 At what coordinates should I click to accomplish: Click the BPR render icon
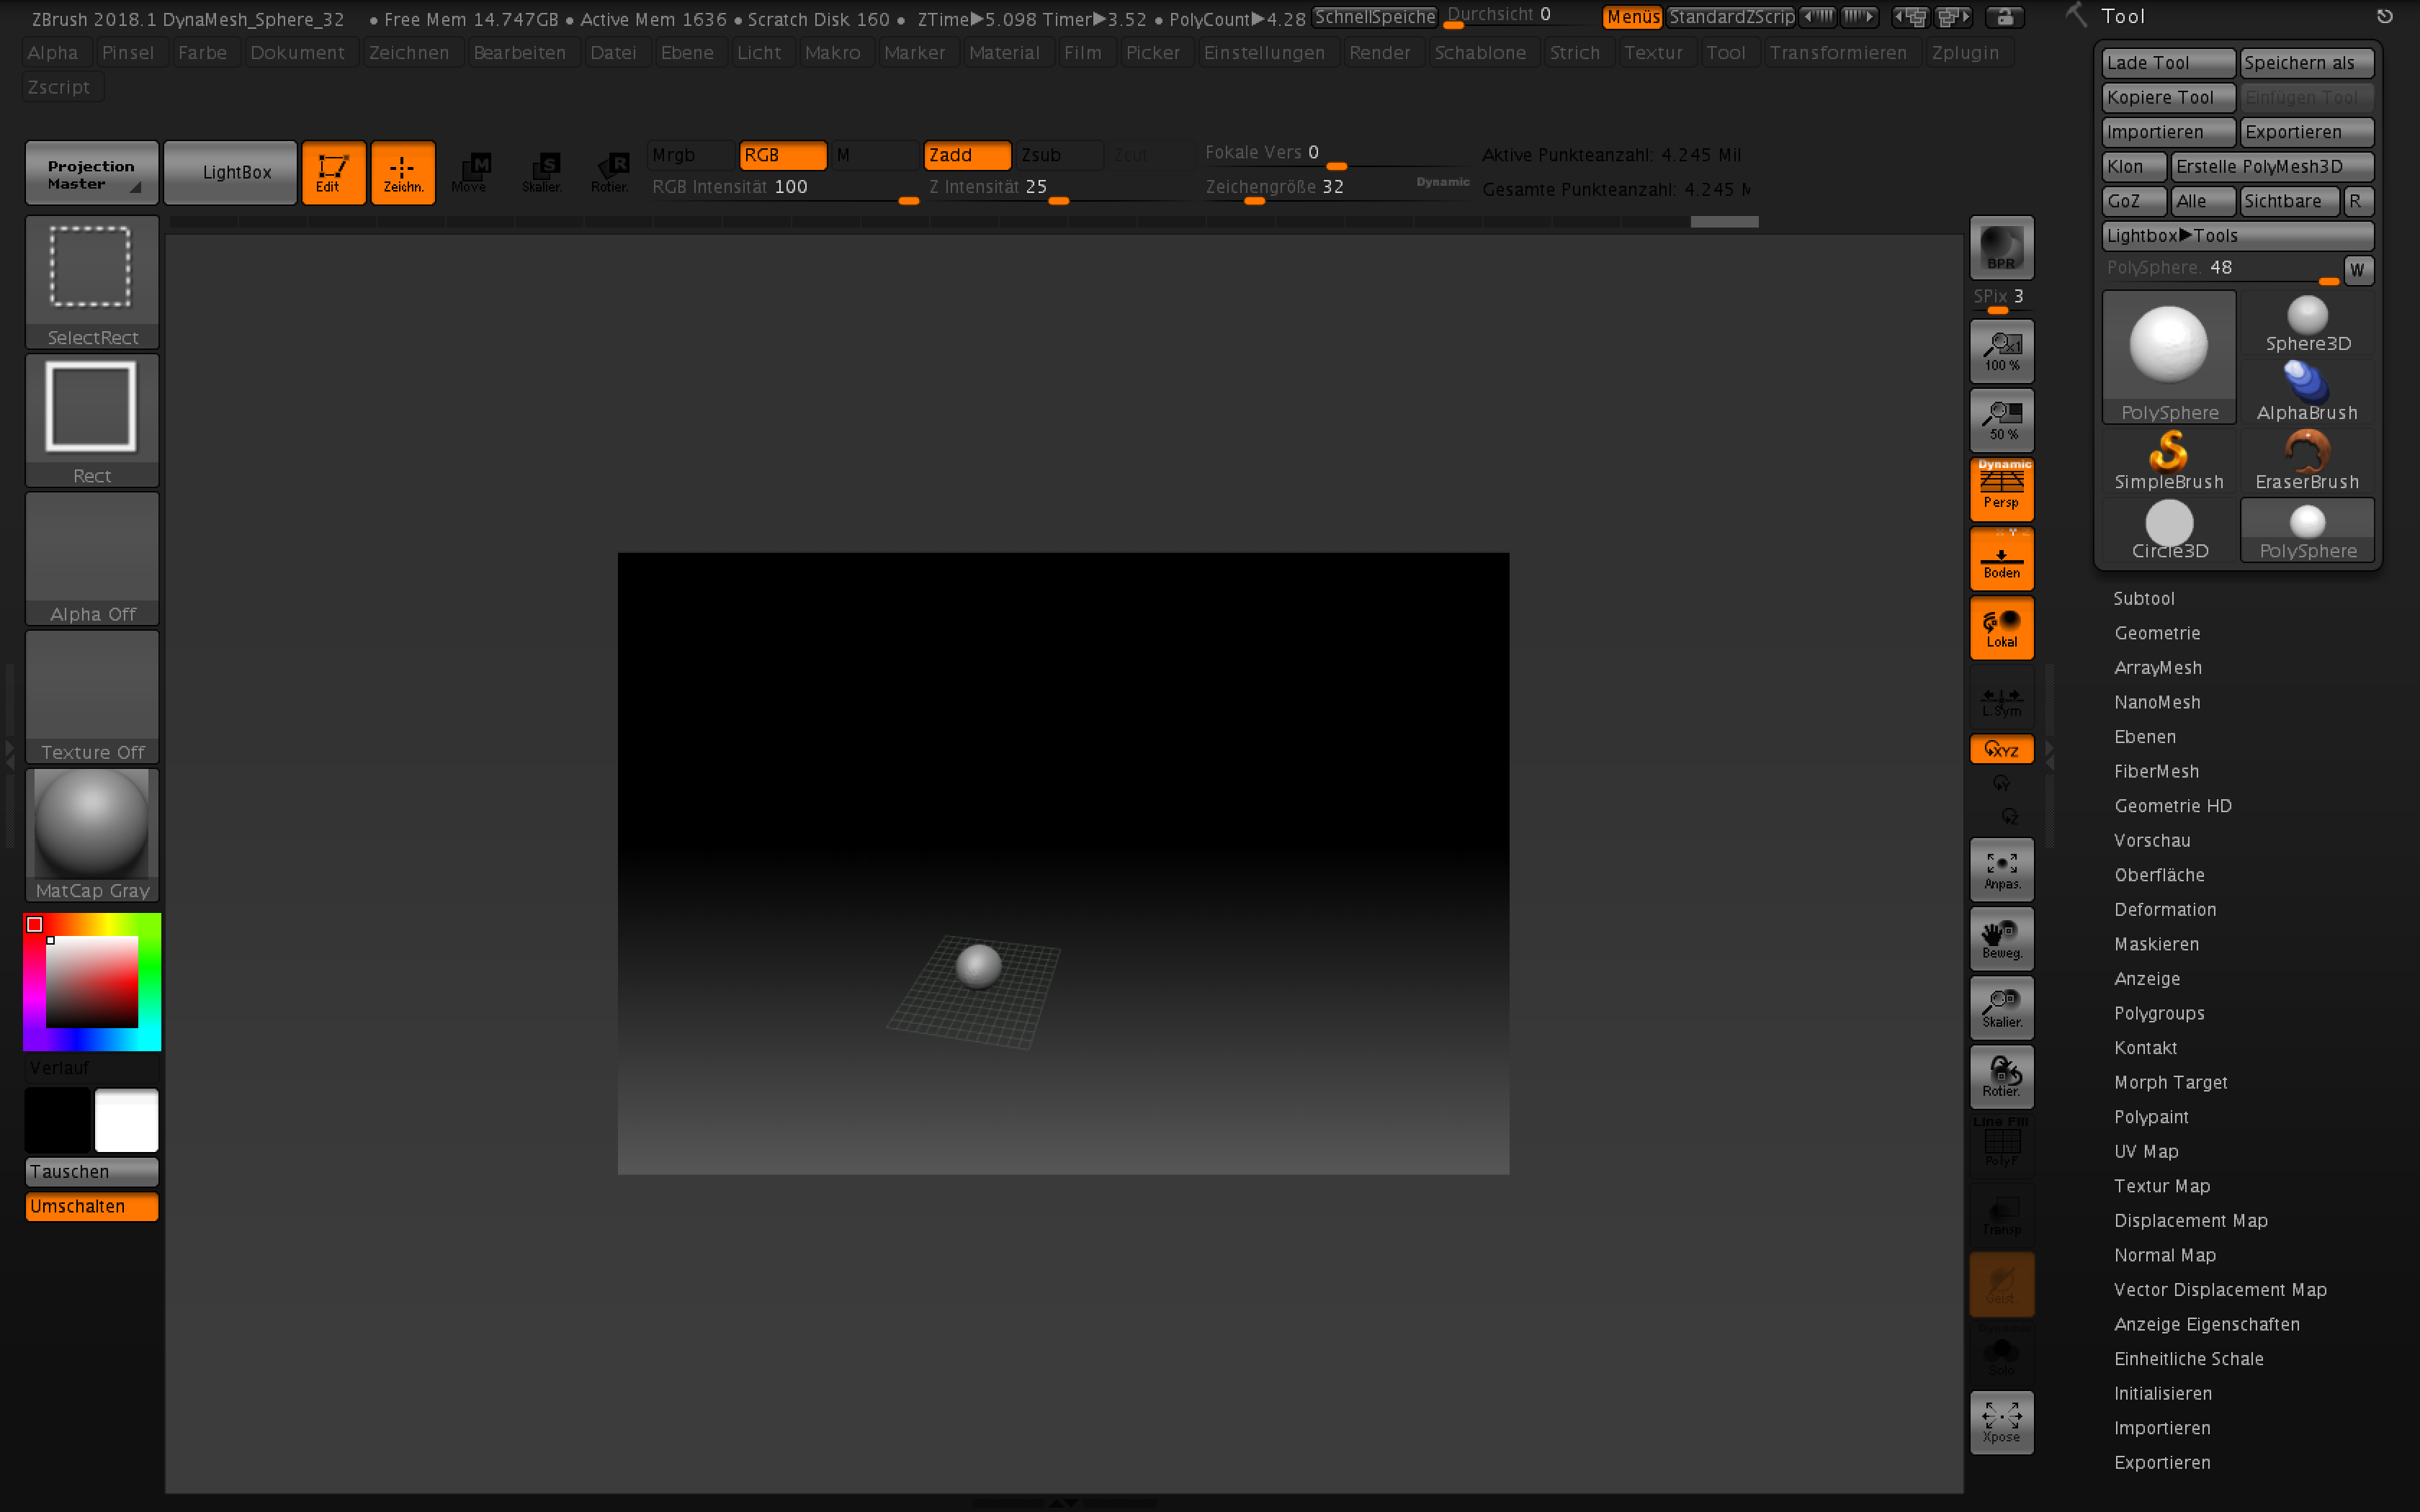[x=2001, y=247]
